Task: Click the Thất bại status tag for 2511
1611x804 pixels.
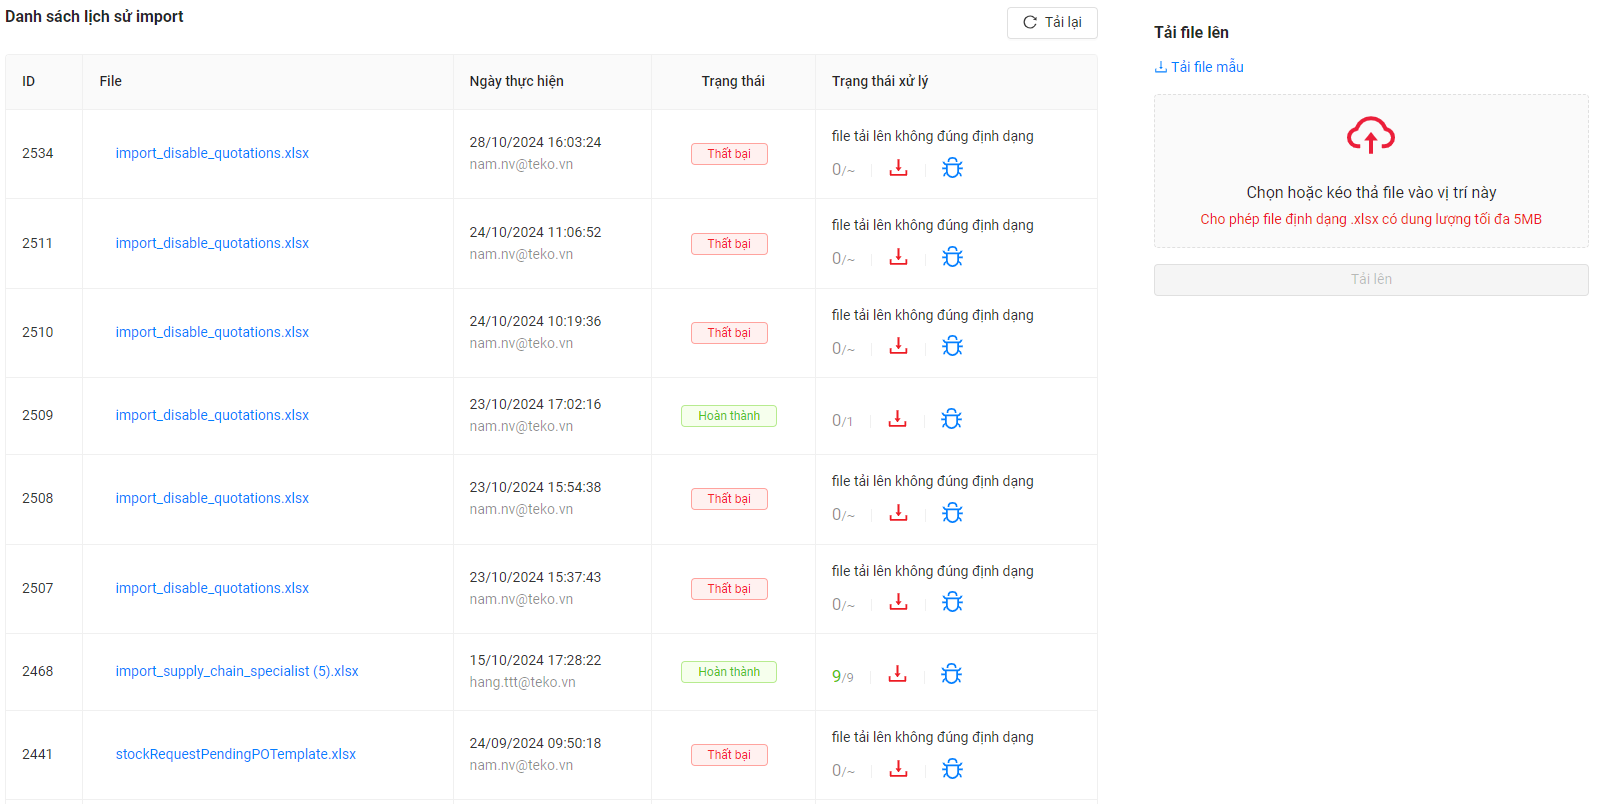Action: tap(729, 244)
